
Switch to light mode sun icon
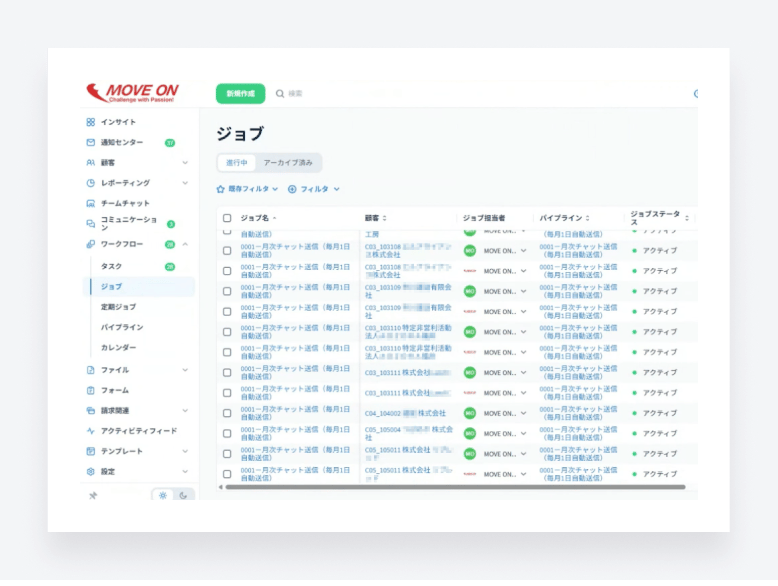[163, 495]
